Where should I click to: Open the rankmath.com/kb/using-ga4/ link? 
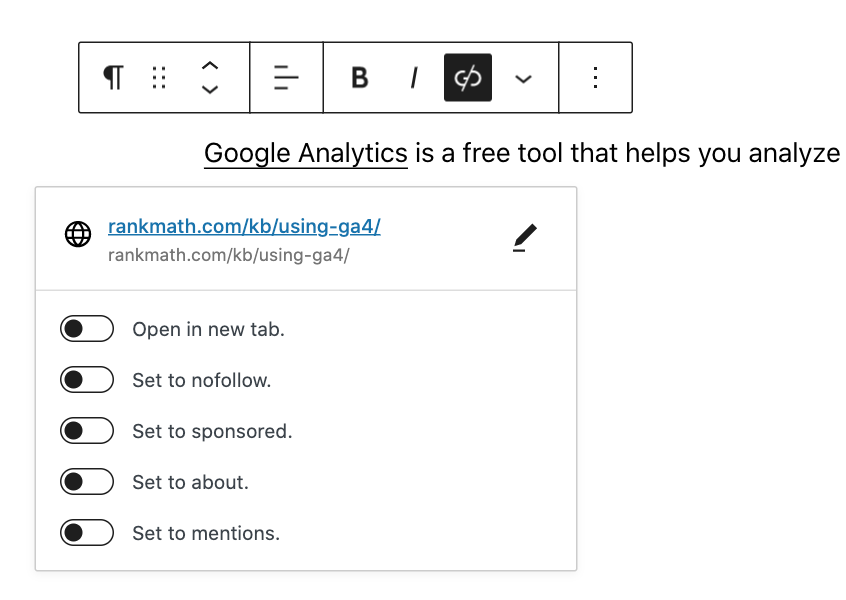[244, 227]
